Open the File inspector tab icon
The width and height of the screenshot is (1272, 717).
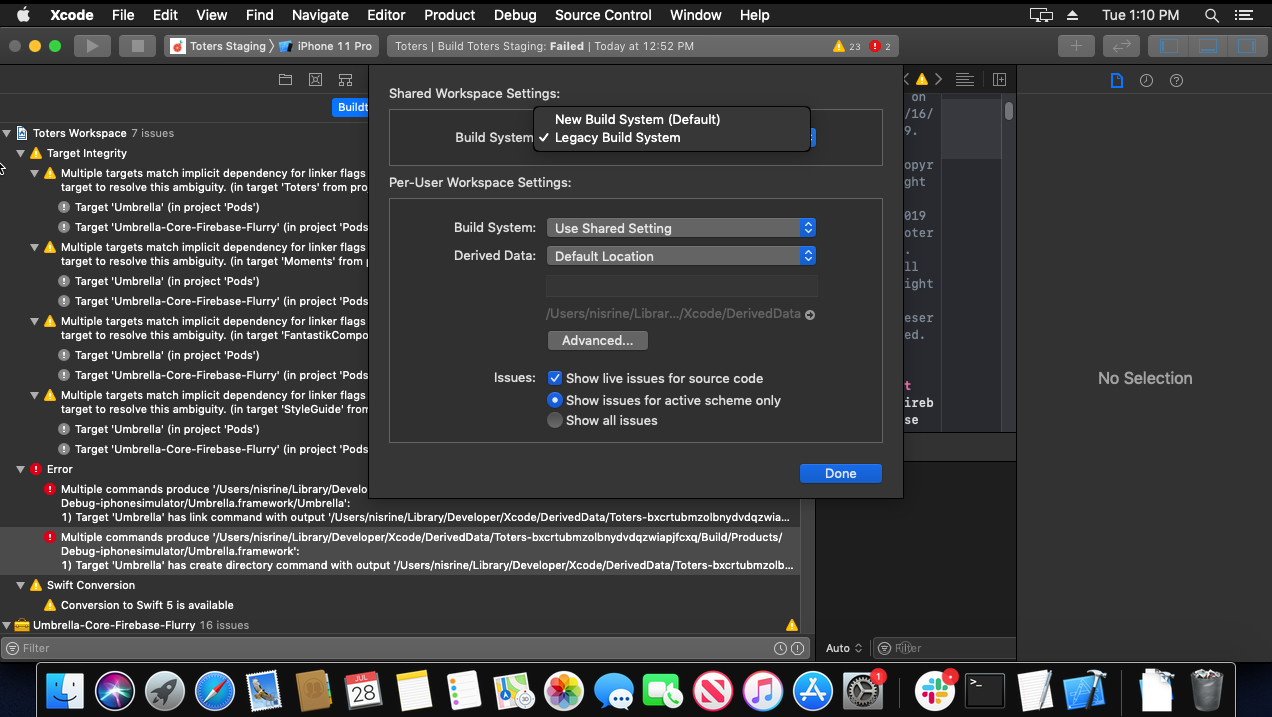point(1117,80)
